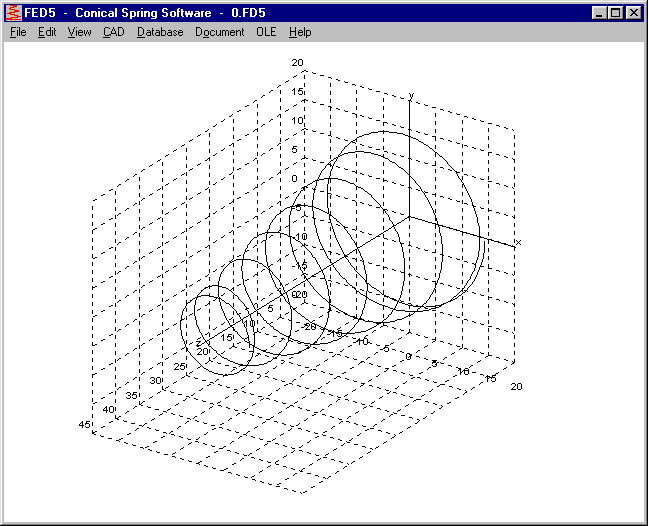The width and height of the screenshot is (648, 526).
Task: Close the Conical Spring Software window
Action: [633, 13]
